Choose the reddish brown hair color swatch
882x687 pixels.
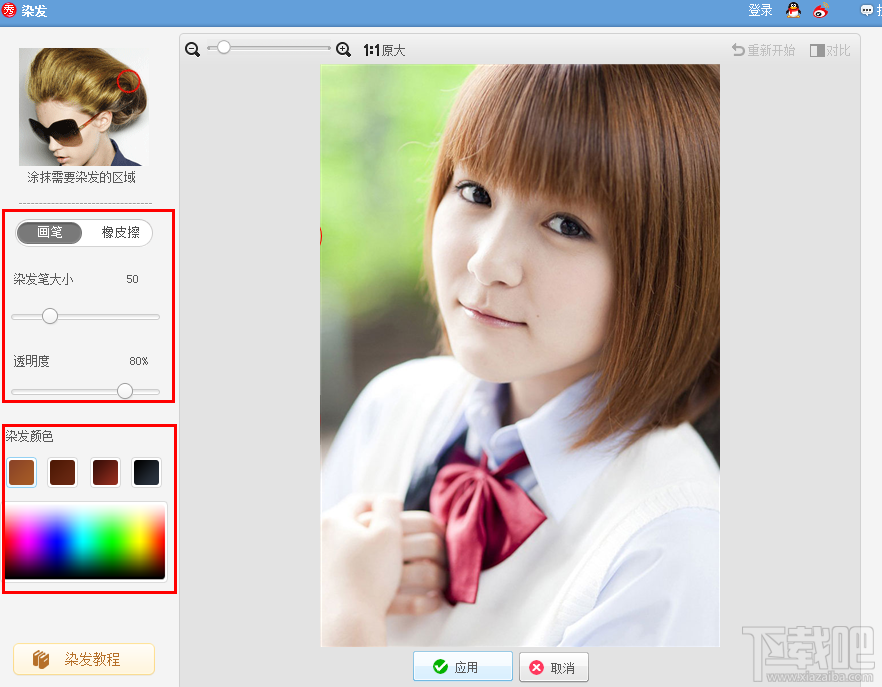[x=105, y=472]
